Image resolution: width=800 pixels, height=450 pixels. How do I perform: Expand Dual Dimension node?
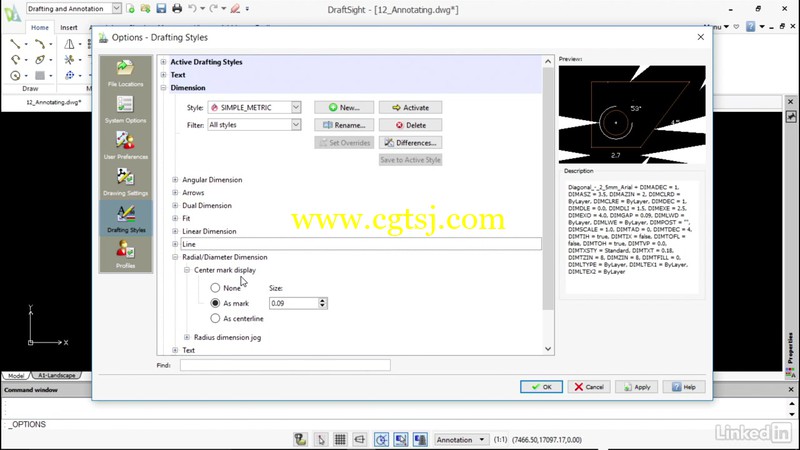[x=175, y=205]
